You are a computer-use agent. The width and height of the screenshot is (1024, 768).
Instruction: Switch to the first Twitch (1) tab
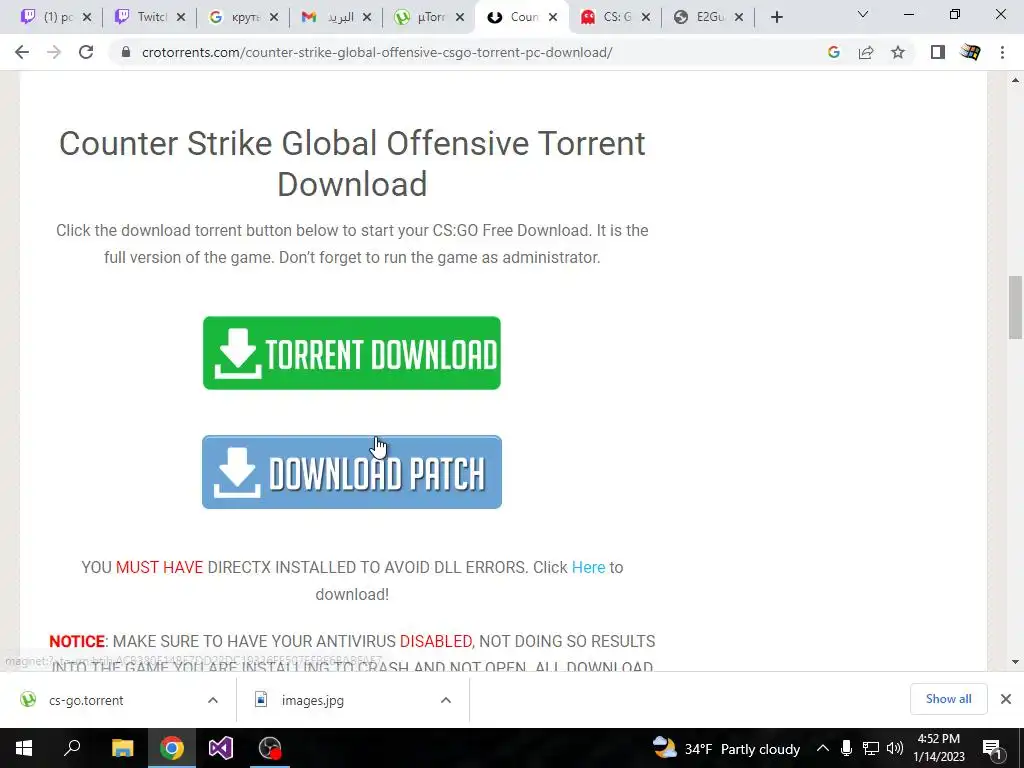(49, 17)
